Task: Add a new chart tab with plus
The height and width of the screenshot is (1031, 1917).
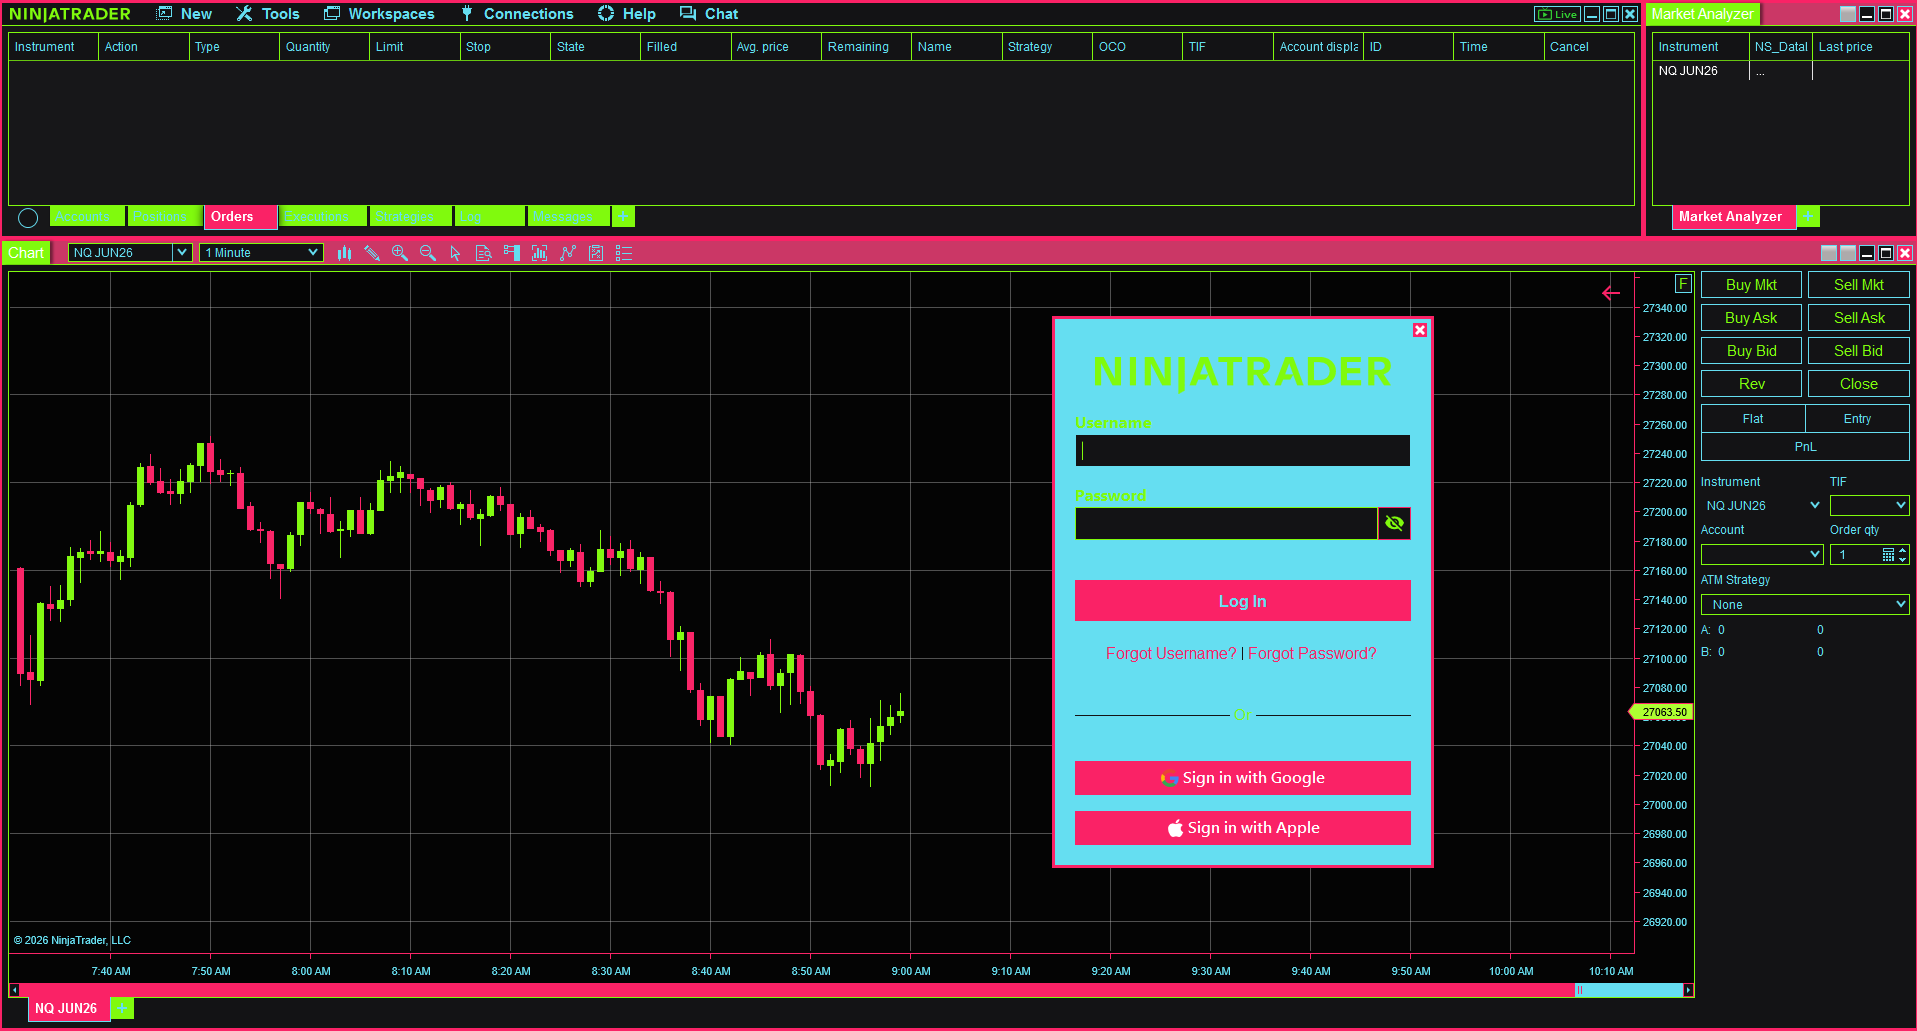Action: click(122, 1008)
